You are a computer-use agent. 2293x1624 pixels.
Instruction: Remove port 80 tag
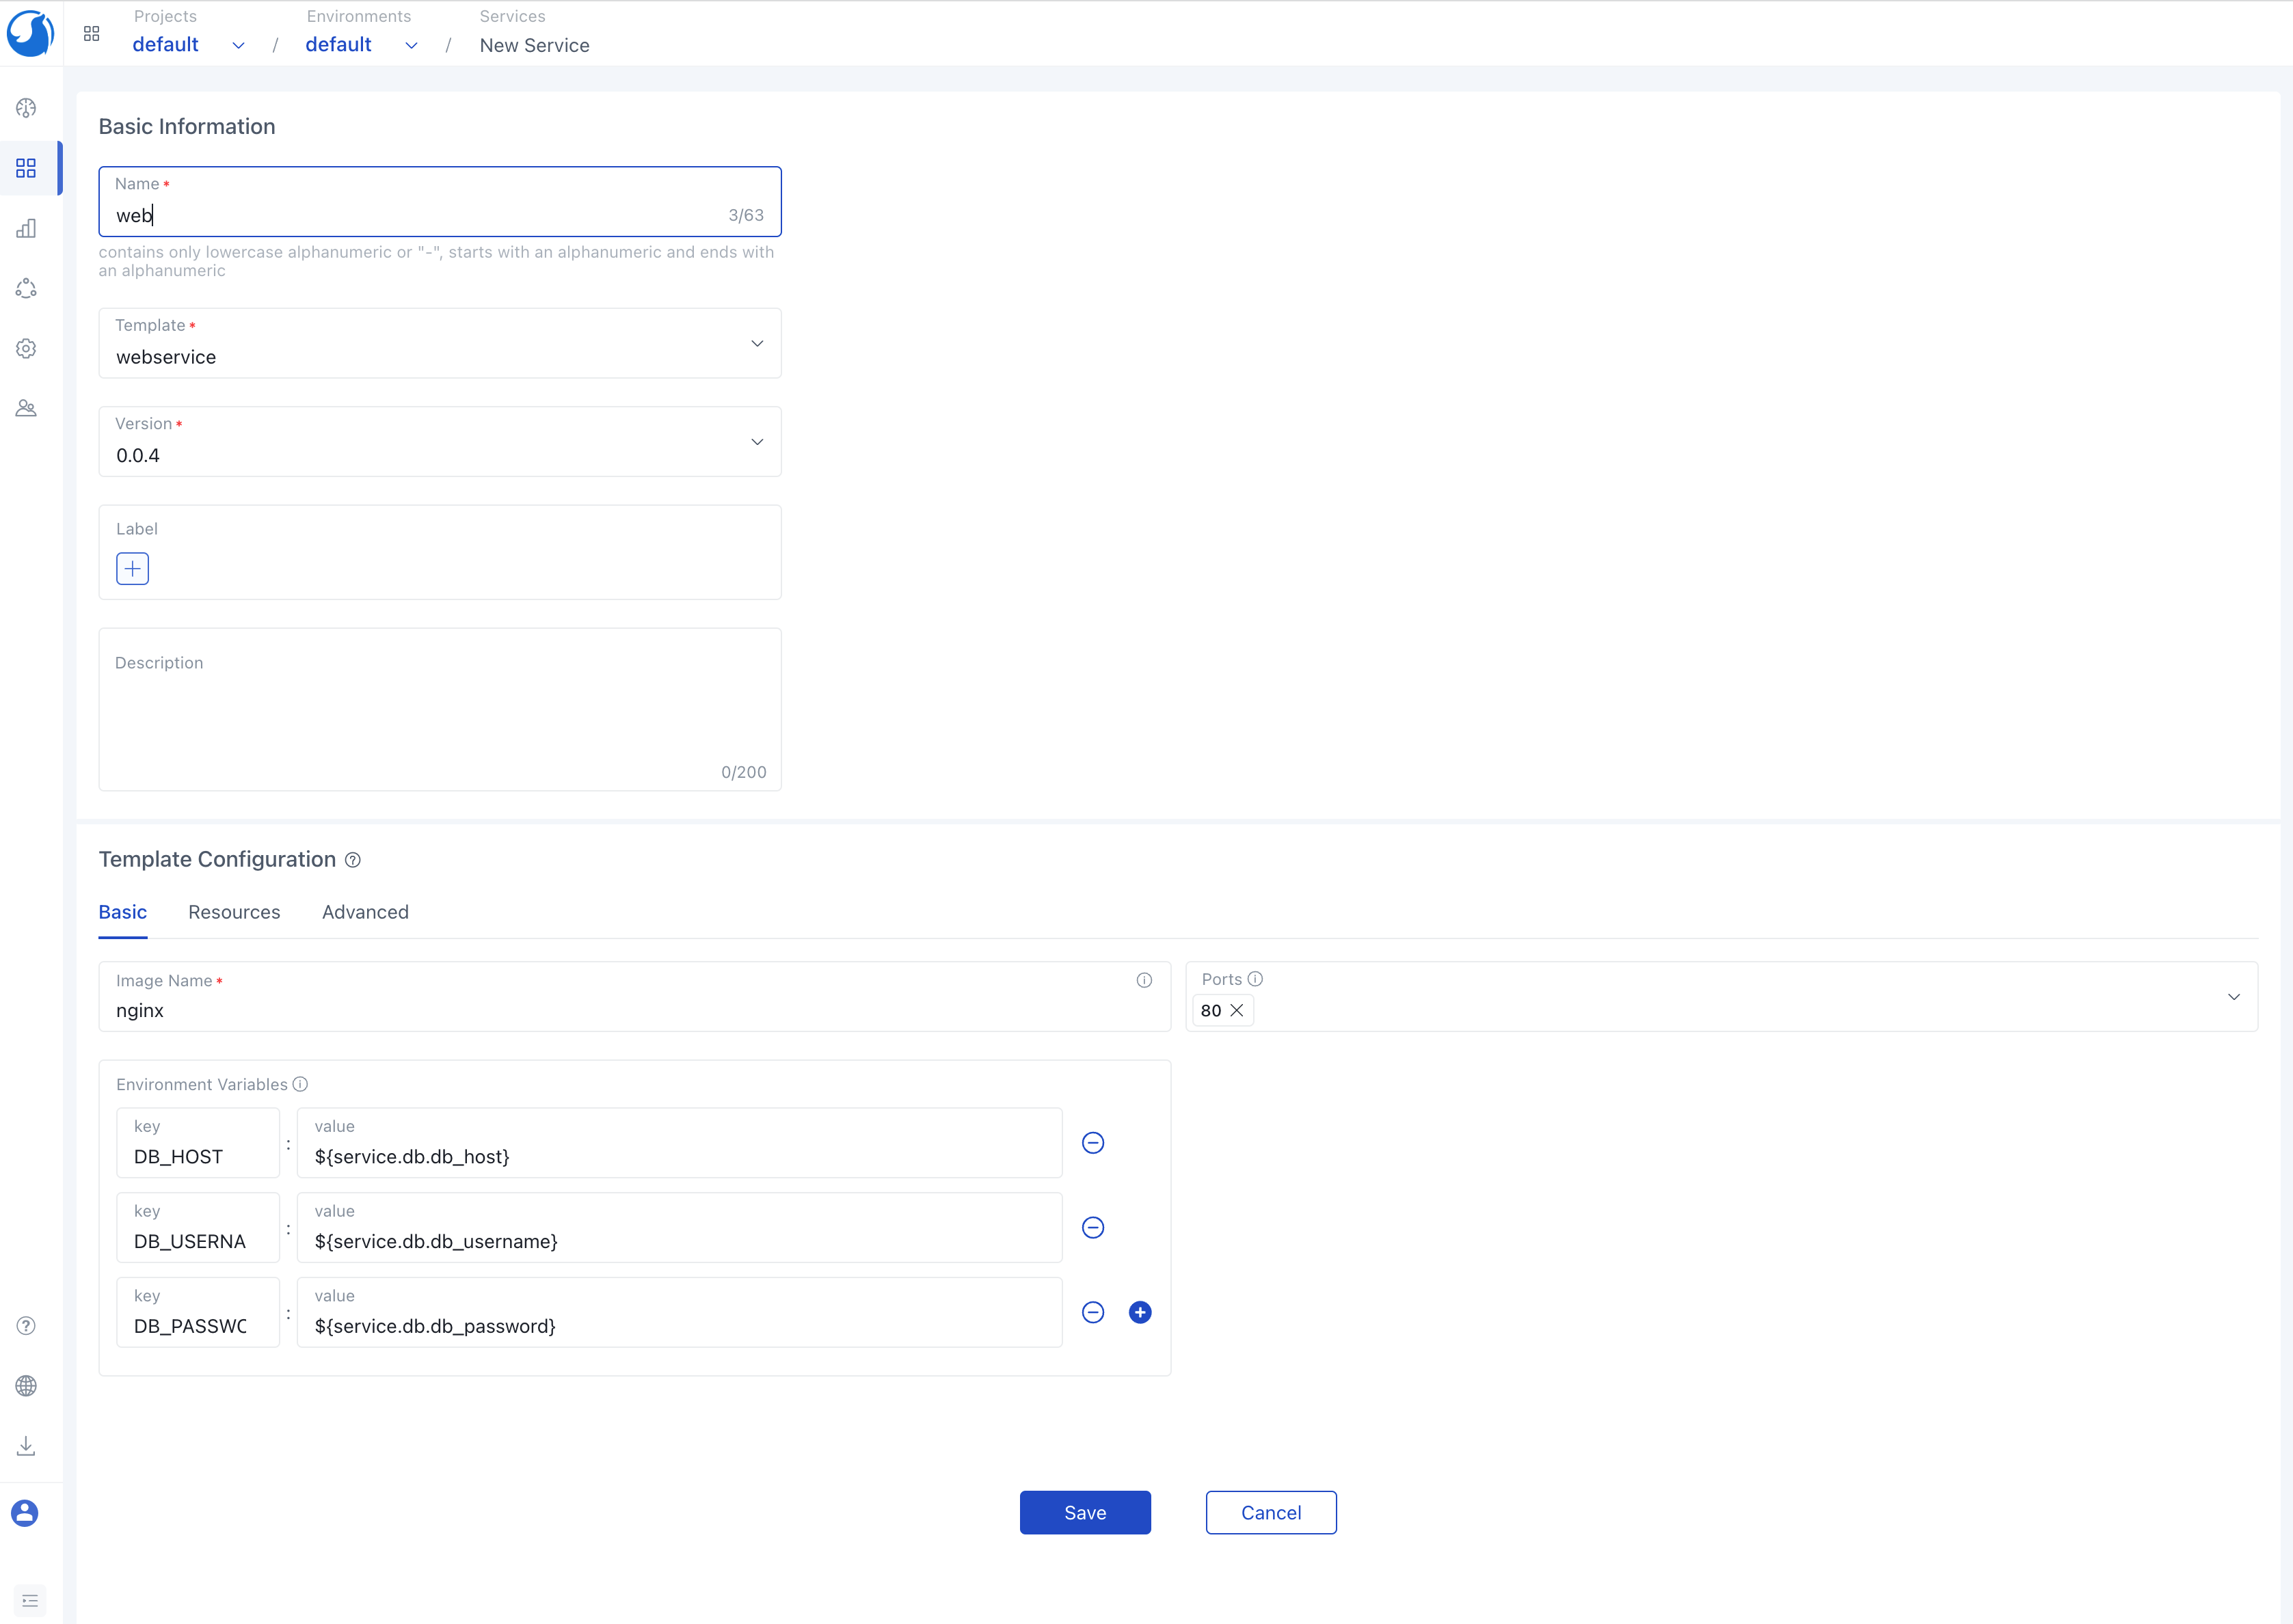pyautogui.click(x=1237, y=1011)
